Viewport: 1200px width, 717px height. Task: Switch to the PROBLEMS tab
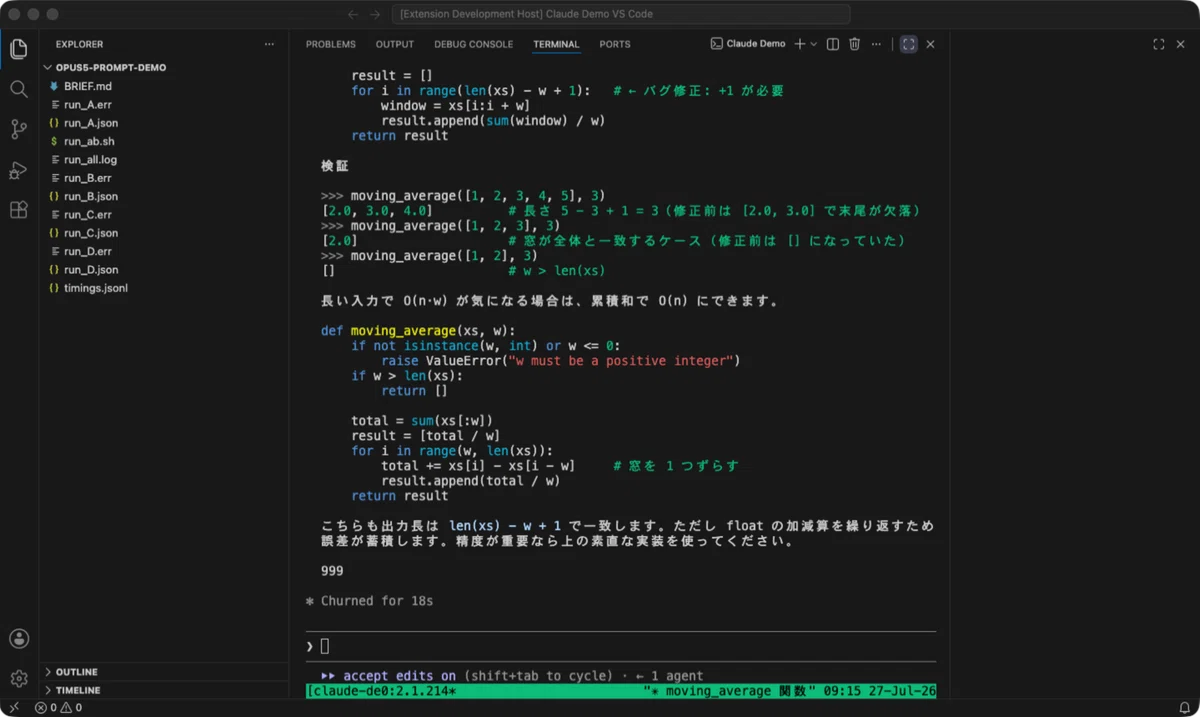[331, 44]
